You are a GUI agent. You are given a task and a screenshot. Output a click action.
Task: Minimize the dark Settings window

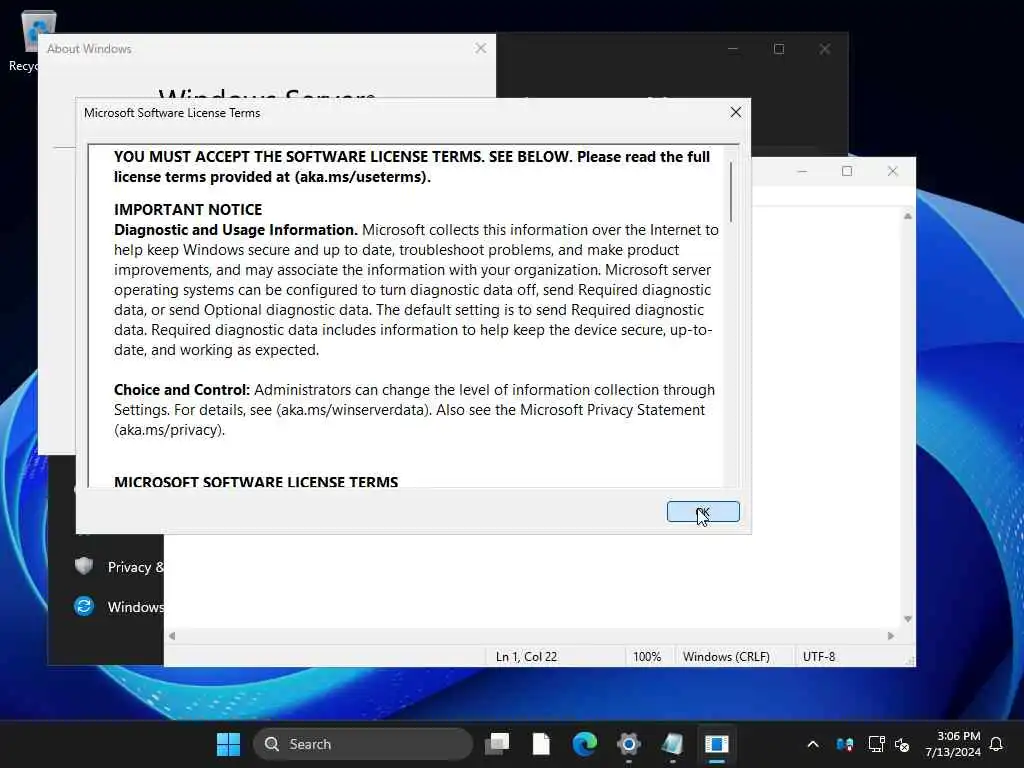(x=733, y=49)
